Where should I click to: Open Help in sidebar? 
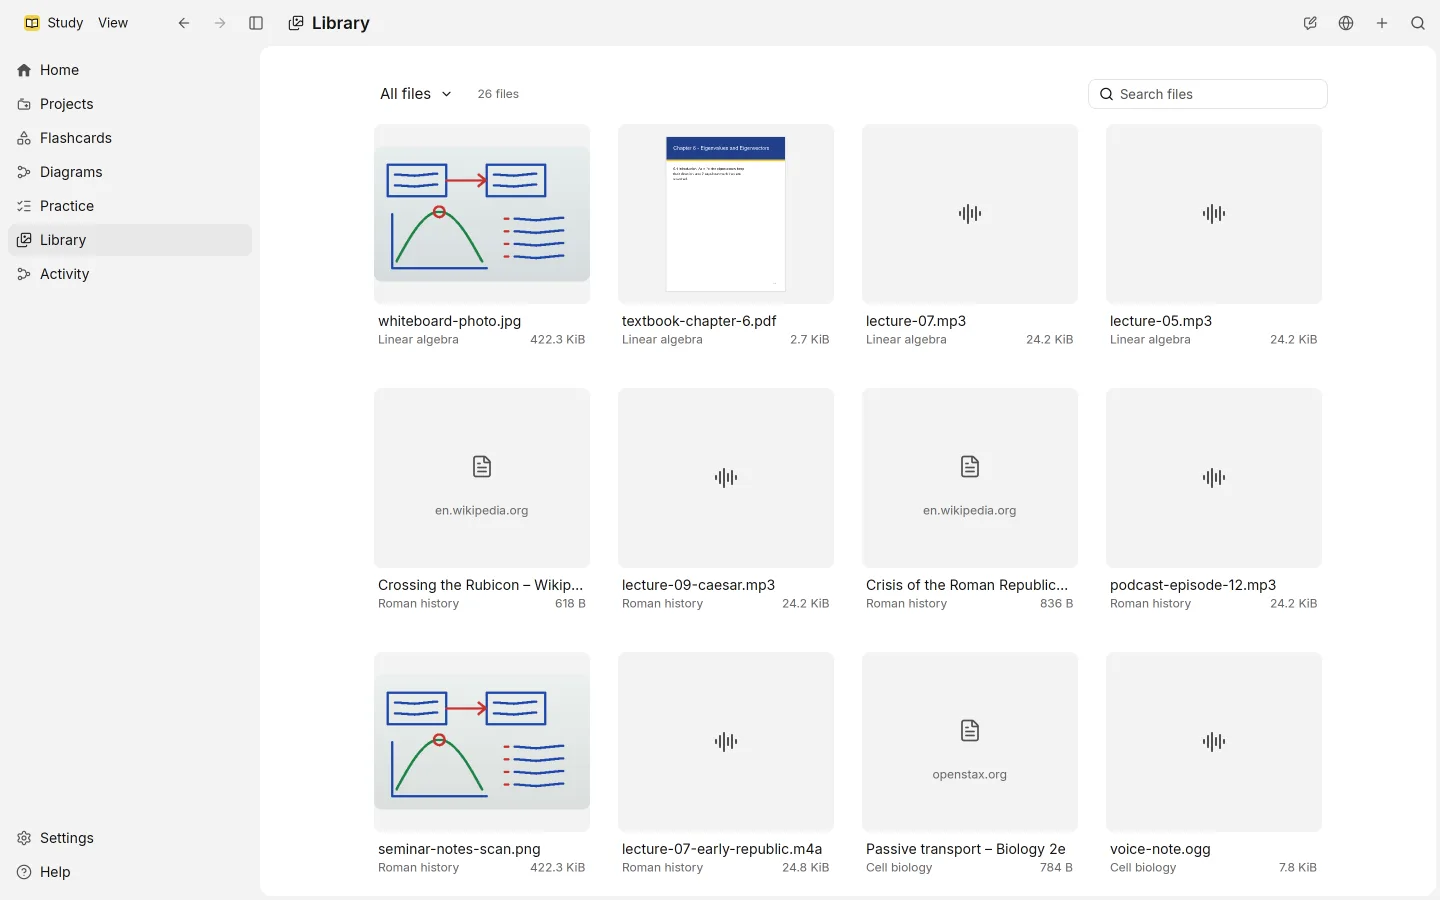[x=130, y=872]
